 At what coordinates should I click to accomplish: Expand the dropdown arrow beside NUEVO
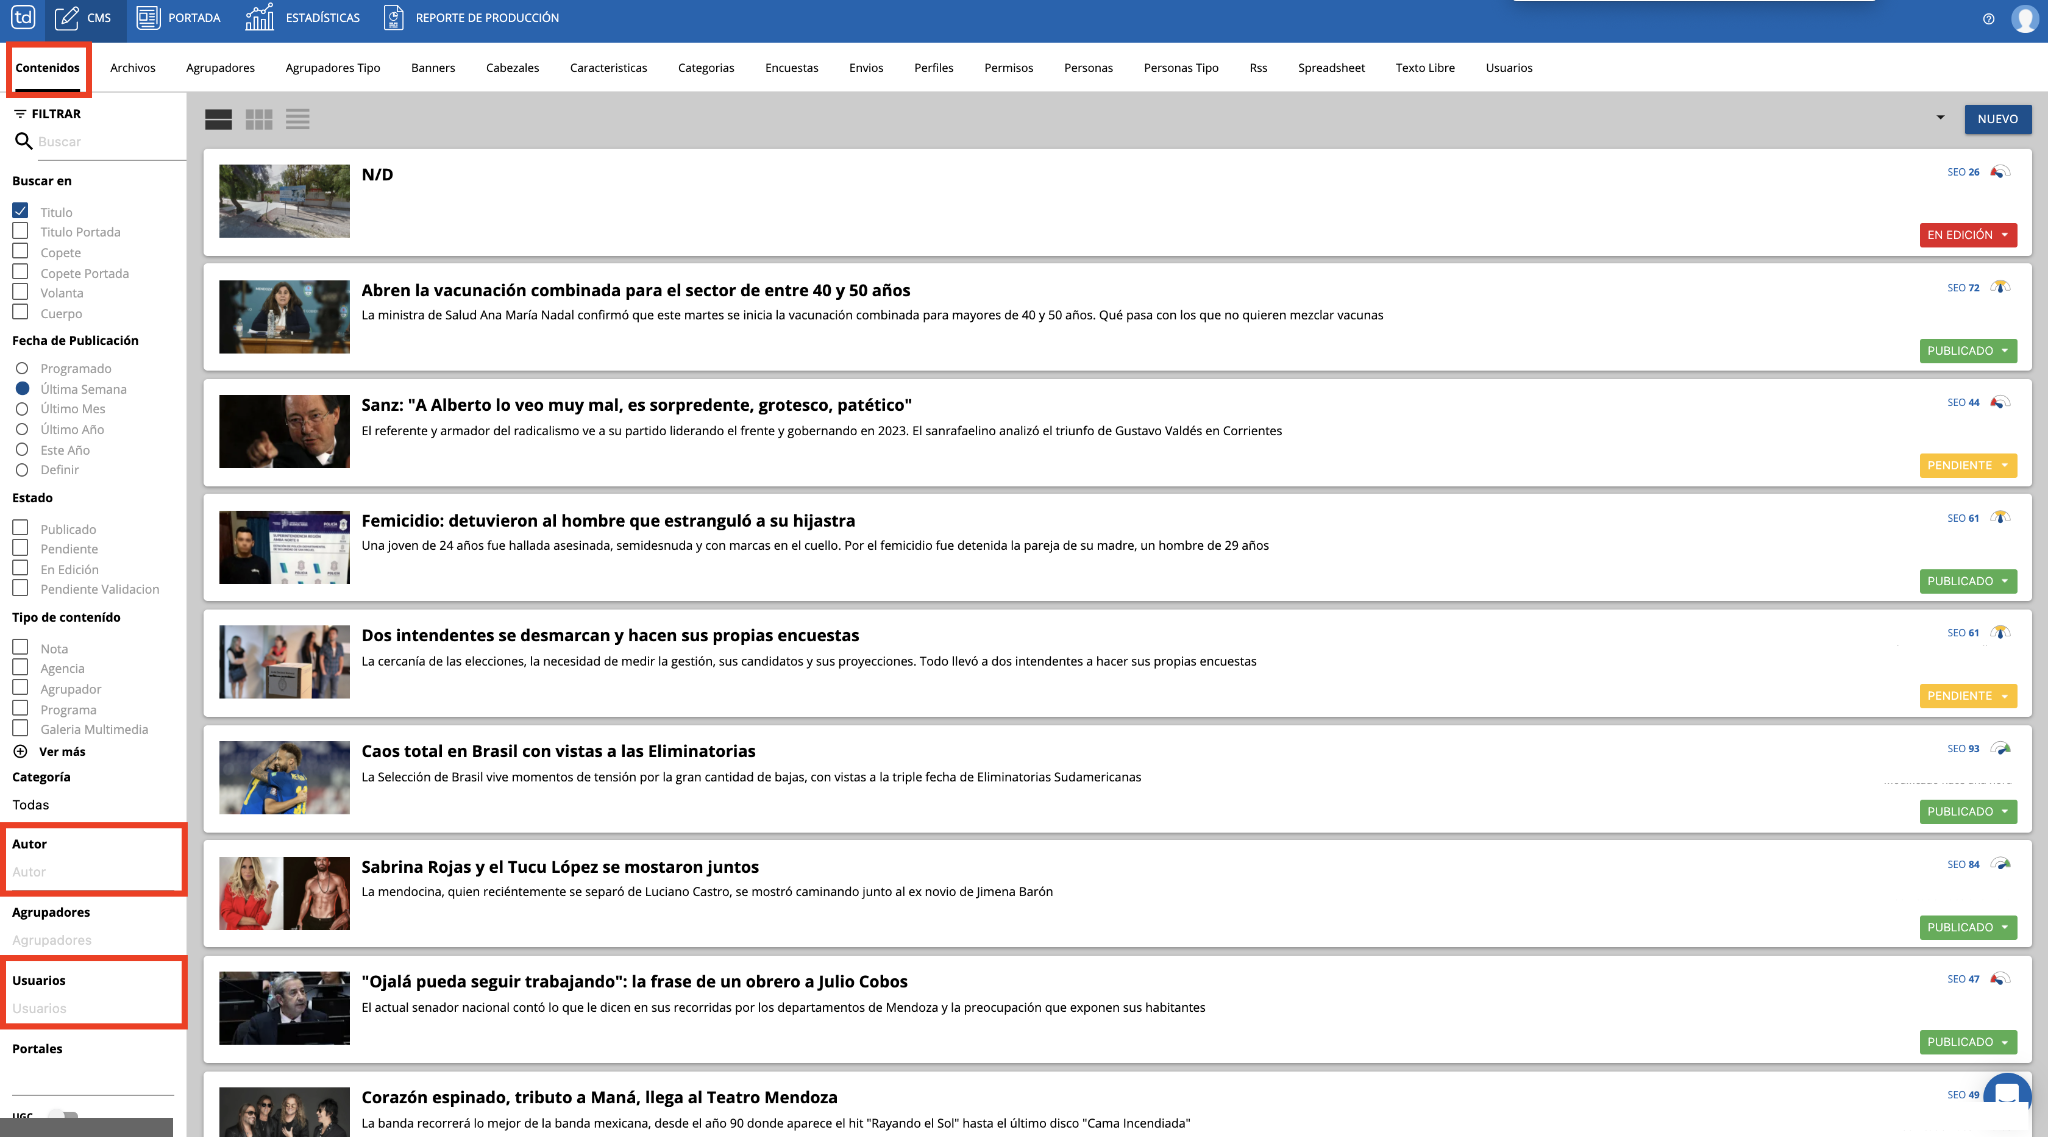pos(1940,118)
